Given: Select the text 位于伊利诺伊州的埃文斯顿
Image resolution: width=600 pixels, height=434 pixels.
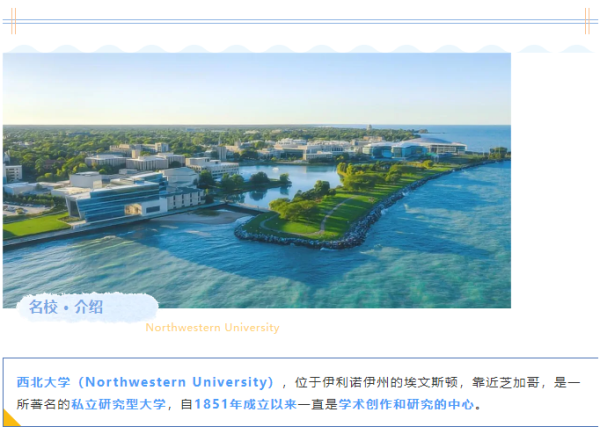Looking at the screenshot, I should pos(376,382).
